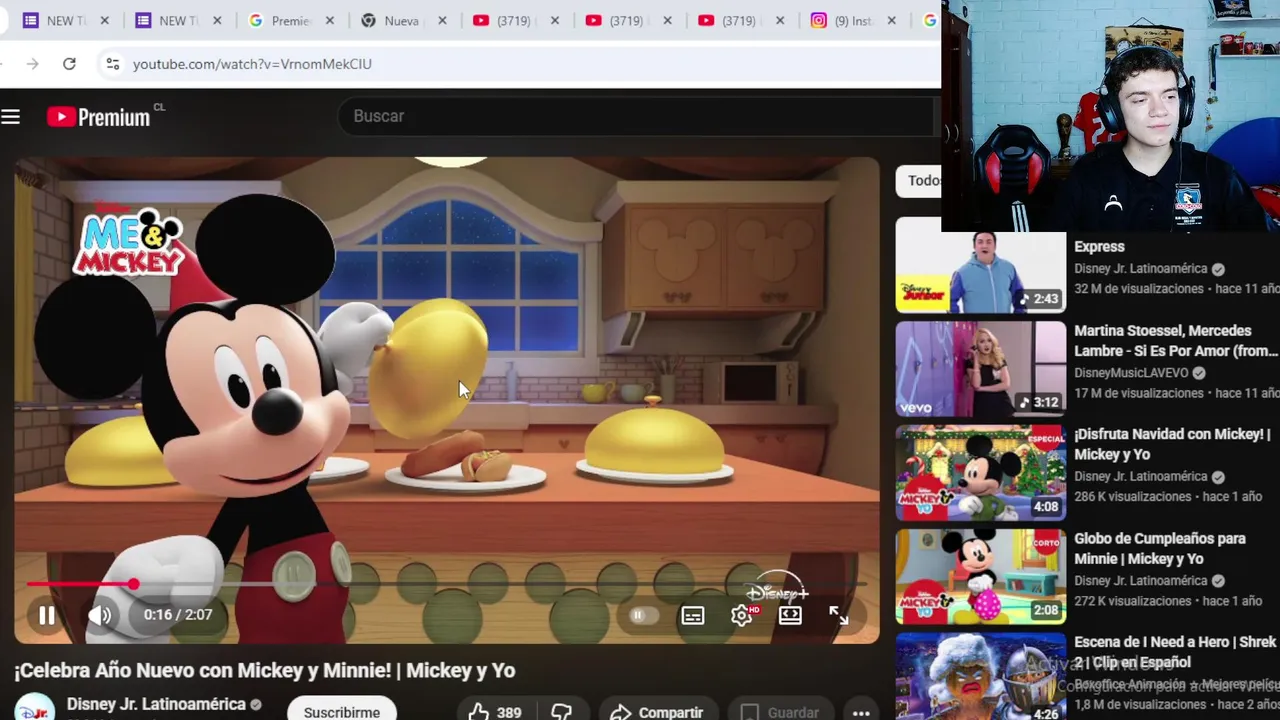
Task: Go forward in browser history
Action: coord(33,64)
